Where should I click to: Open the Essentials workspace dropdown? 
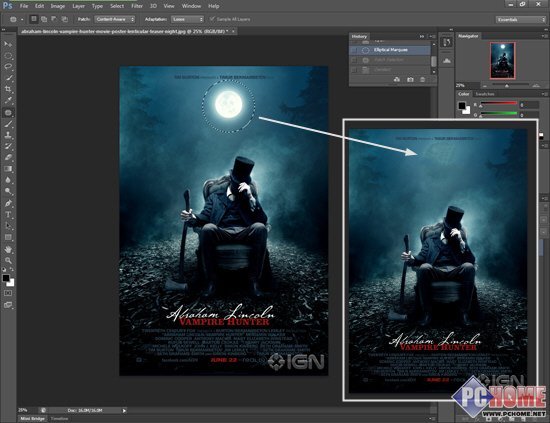521,20
